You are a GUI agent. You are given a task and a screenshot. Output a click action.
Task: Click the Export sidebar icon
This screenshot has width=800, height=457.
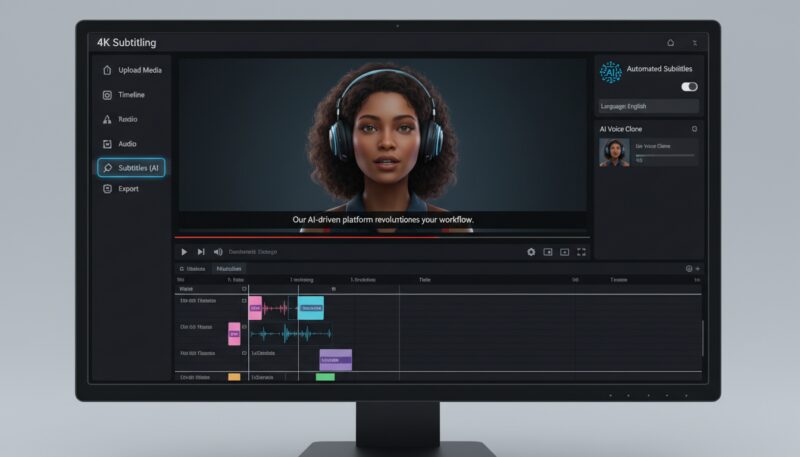(107, 189)
